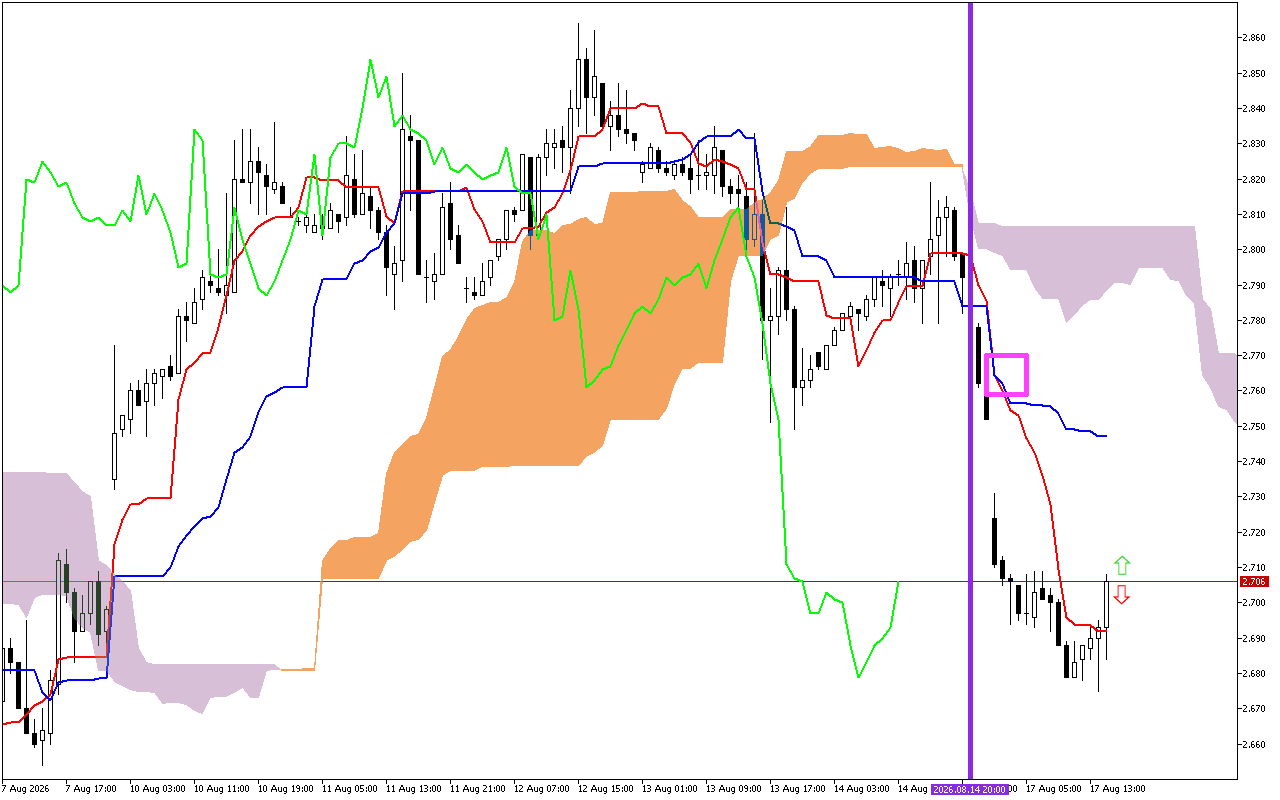This screenshot has width=1280, height=800.
Task: Select the 2.840 price level label
Action: tap(1253, 108)
